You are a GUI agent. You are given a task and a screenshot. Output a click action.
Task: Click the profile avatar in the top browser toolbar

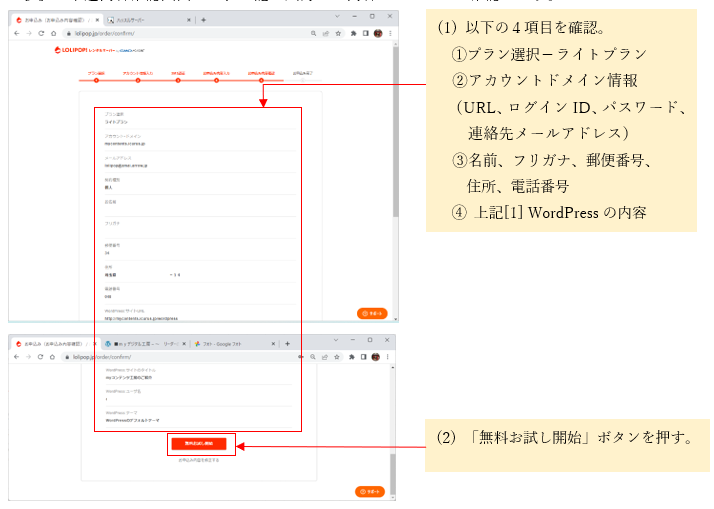pos(378,33)
